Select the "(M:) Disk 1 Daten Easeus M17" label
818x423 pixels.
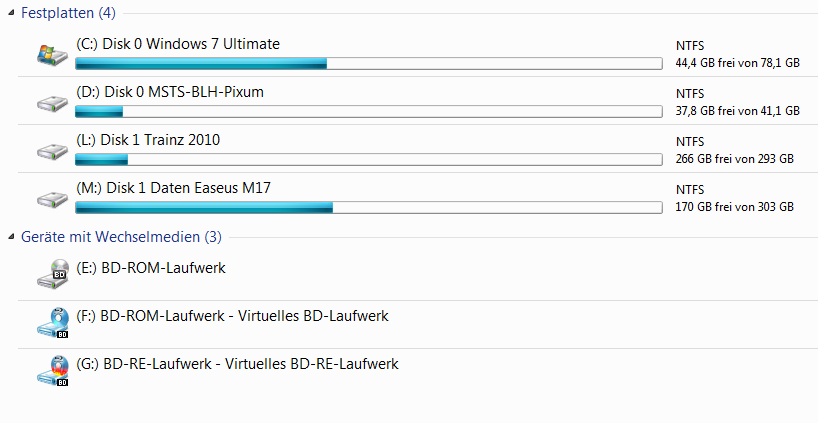click(x=174, y=188)
